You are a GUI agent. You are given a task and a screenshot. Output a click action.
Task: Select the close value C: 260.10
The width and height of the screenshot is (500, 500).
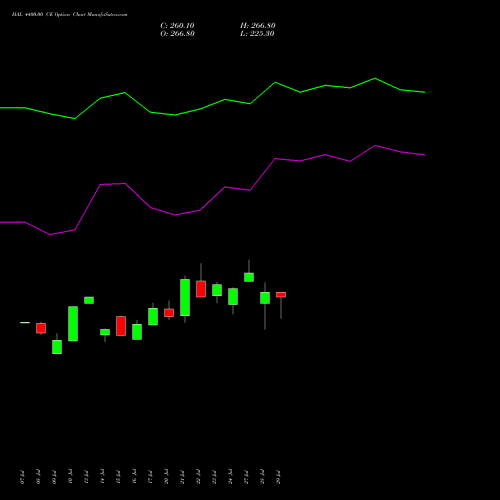pyautogui.click(x=177, y=26)
